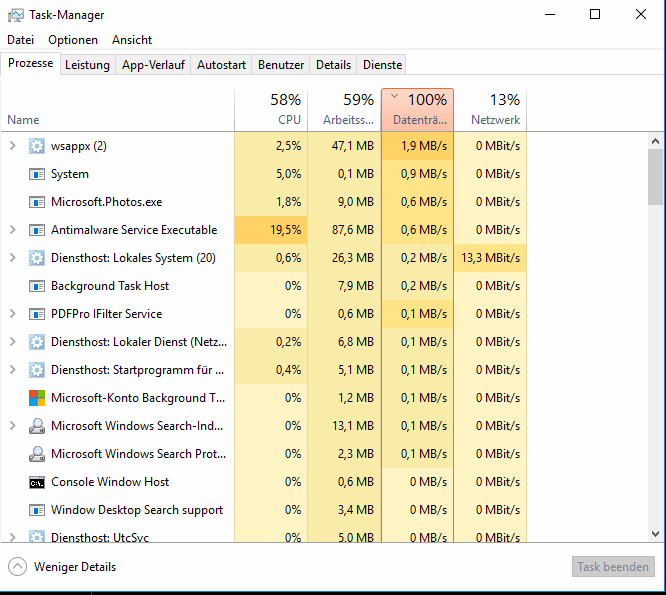The image size is (666, 595).
Task: Click the Task-Manager title bar icon
Action: (16, 15)
